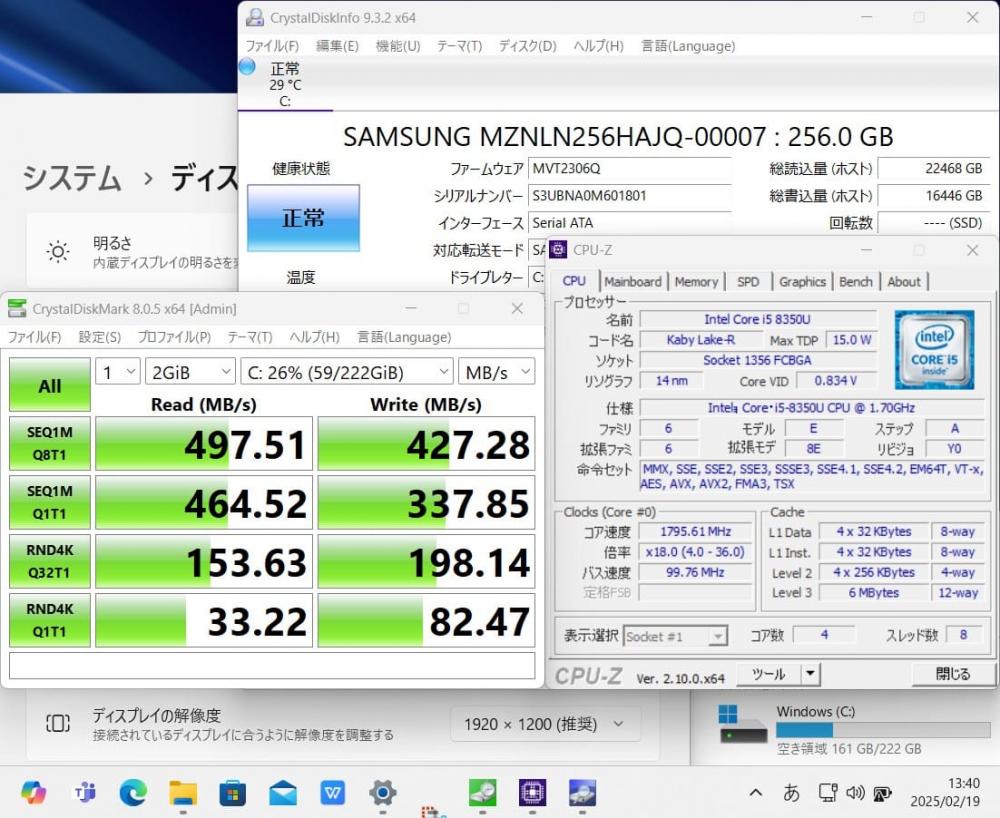Open ファイル(F) menu in CrystalDiskMark
Screen dimensions: 1000x818
pos(34,337)
